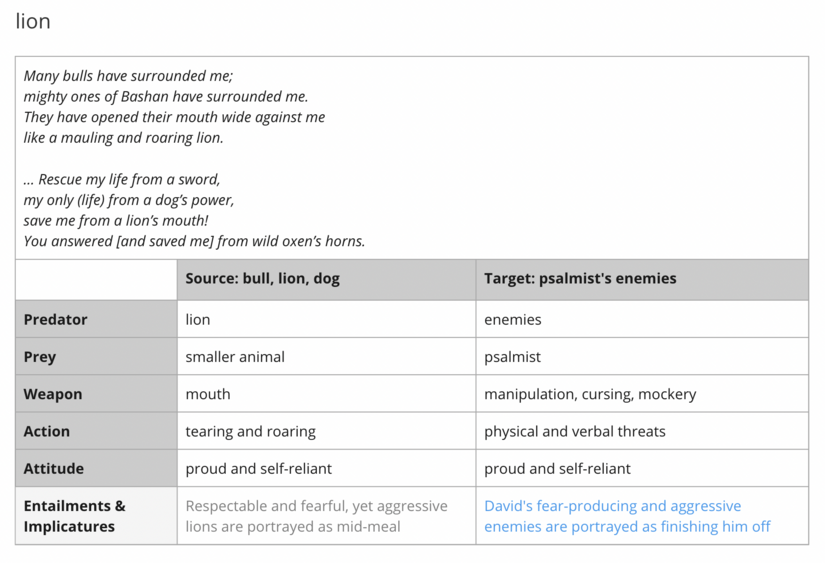The height and width of the screenshot is (563, 825).
Task: Click the "Weapon" row label
Action: pos(53,394)
